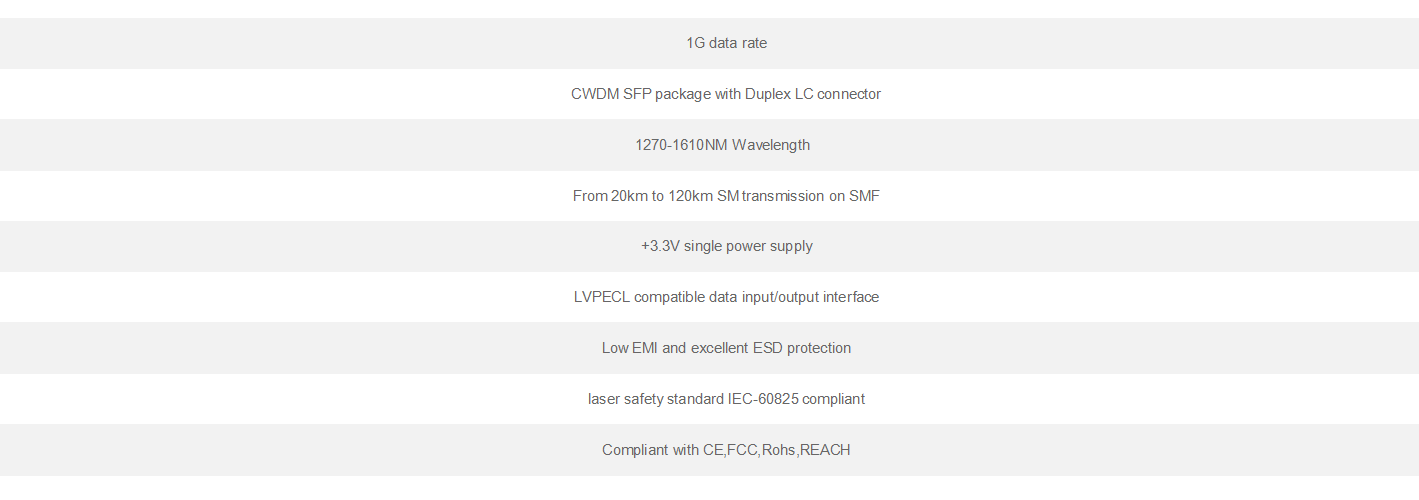Click the 'Wavelength' word
This screenshot has height=500, width=1419.
771,145
